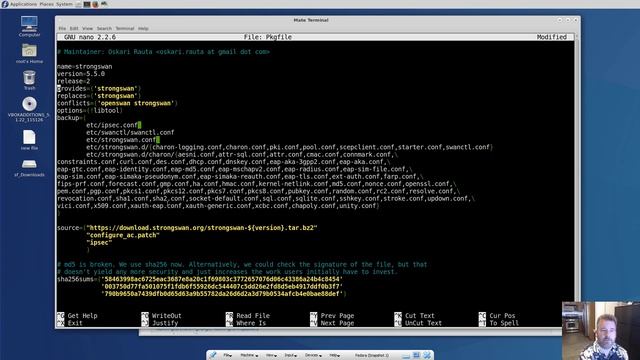This screenshot has width=640, height=360.
Task: Click the Maintainer comment line
Action: click(x=163, y=52)
